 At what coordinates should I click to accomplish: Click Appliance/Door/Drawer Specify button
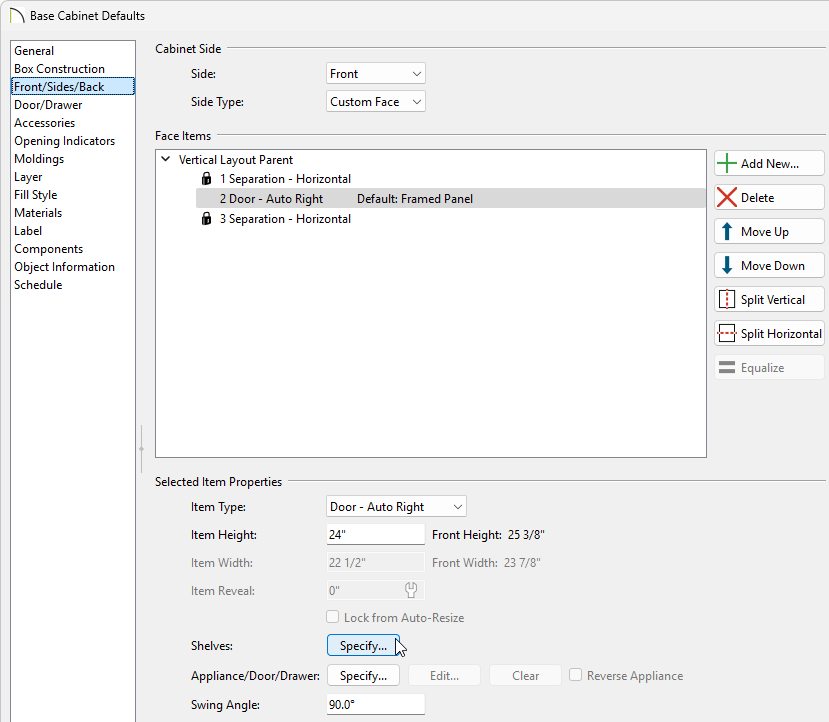[x=363, y=676]
